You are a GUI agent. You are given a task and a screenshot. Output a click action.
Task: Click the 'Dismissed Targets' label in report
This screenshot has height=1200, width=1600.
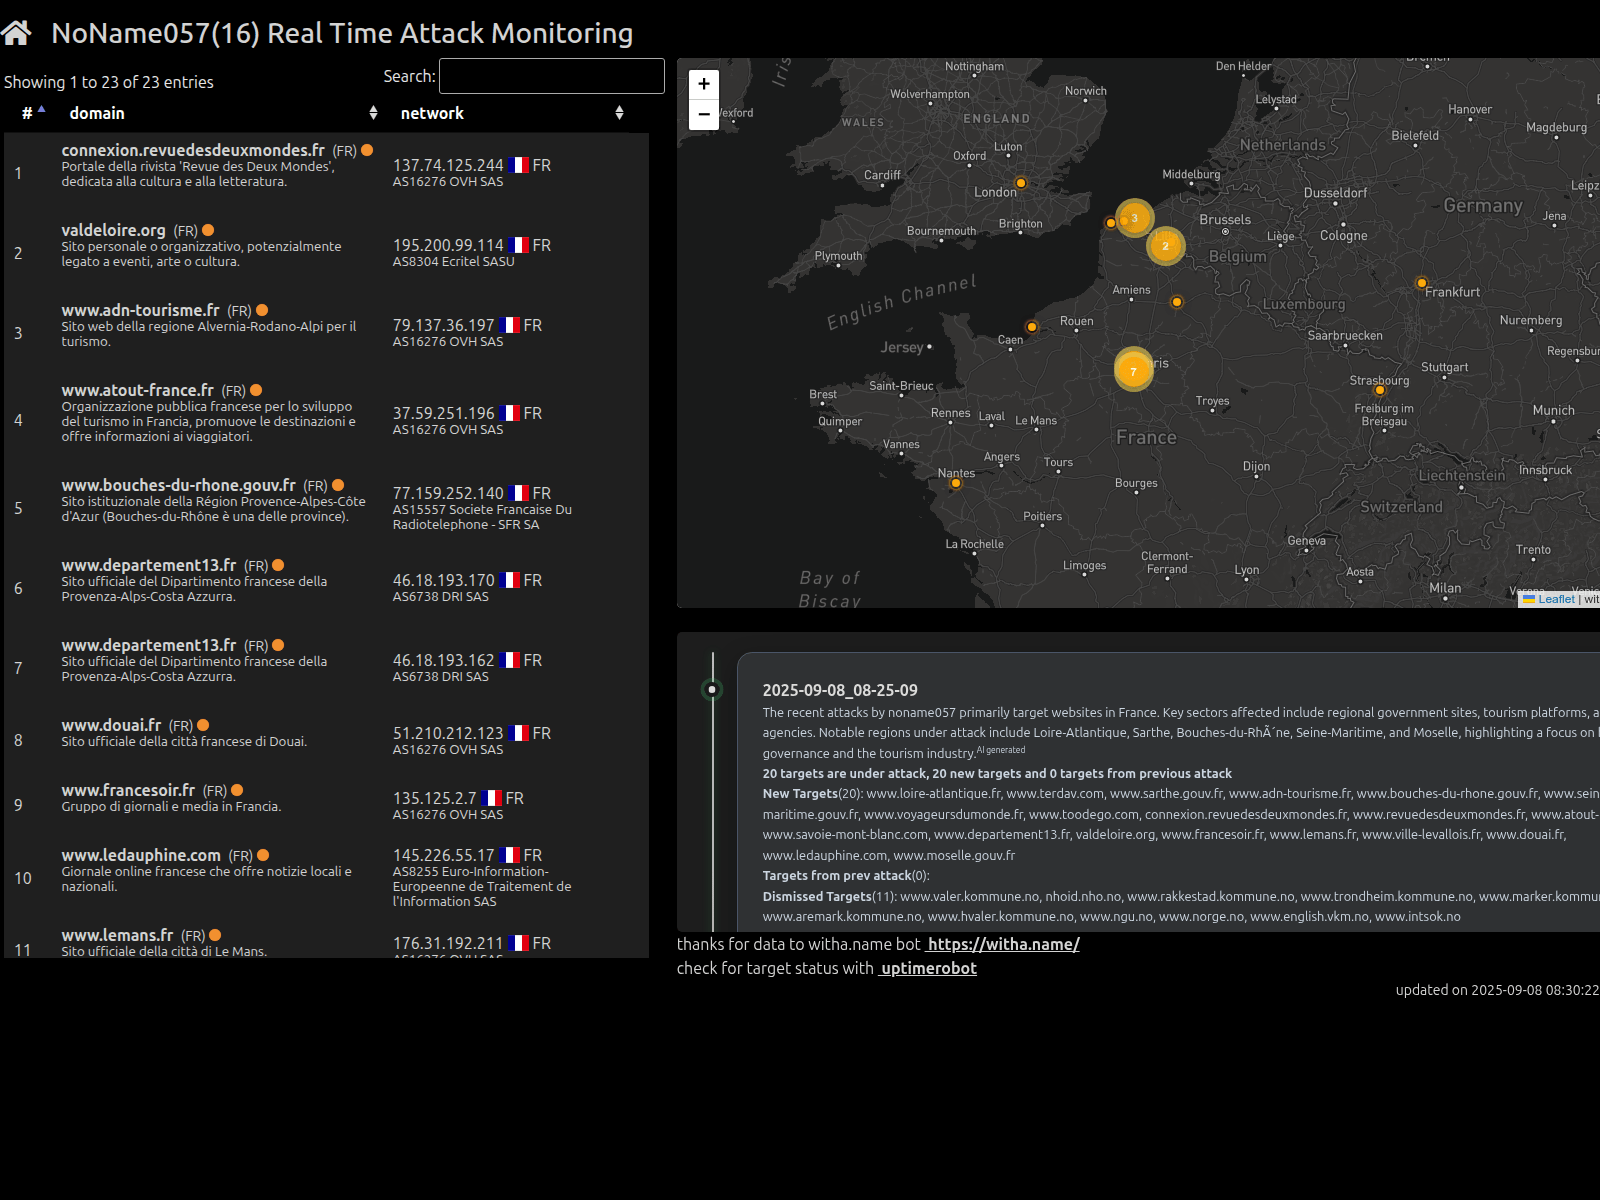coord(817,896)
